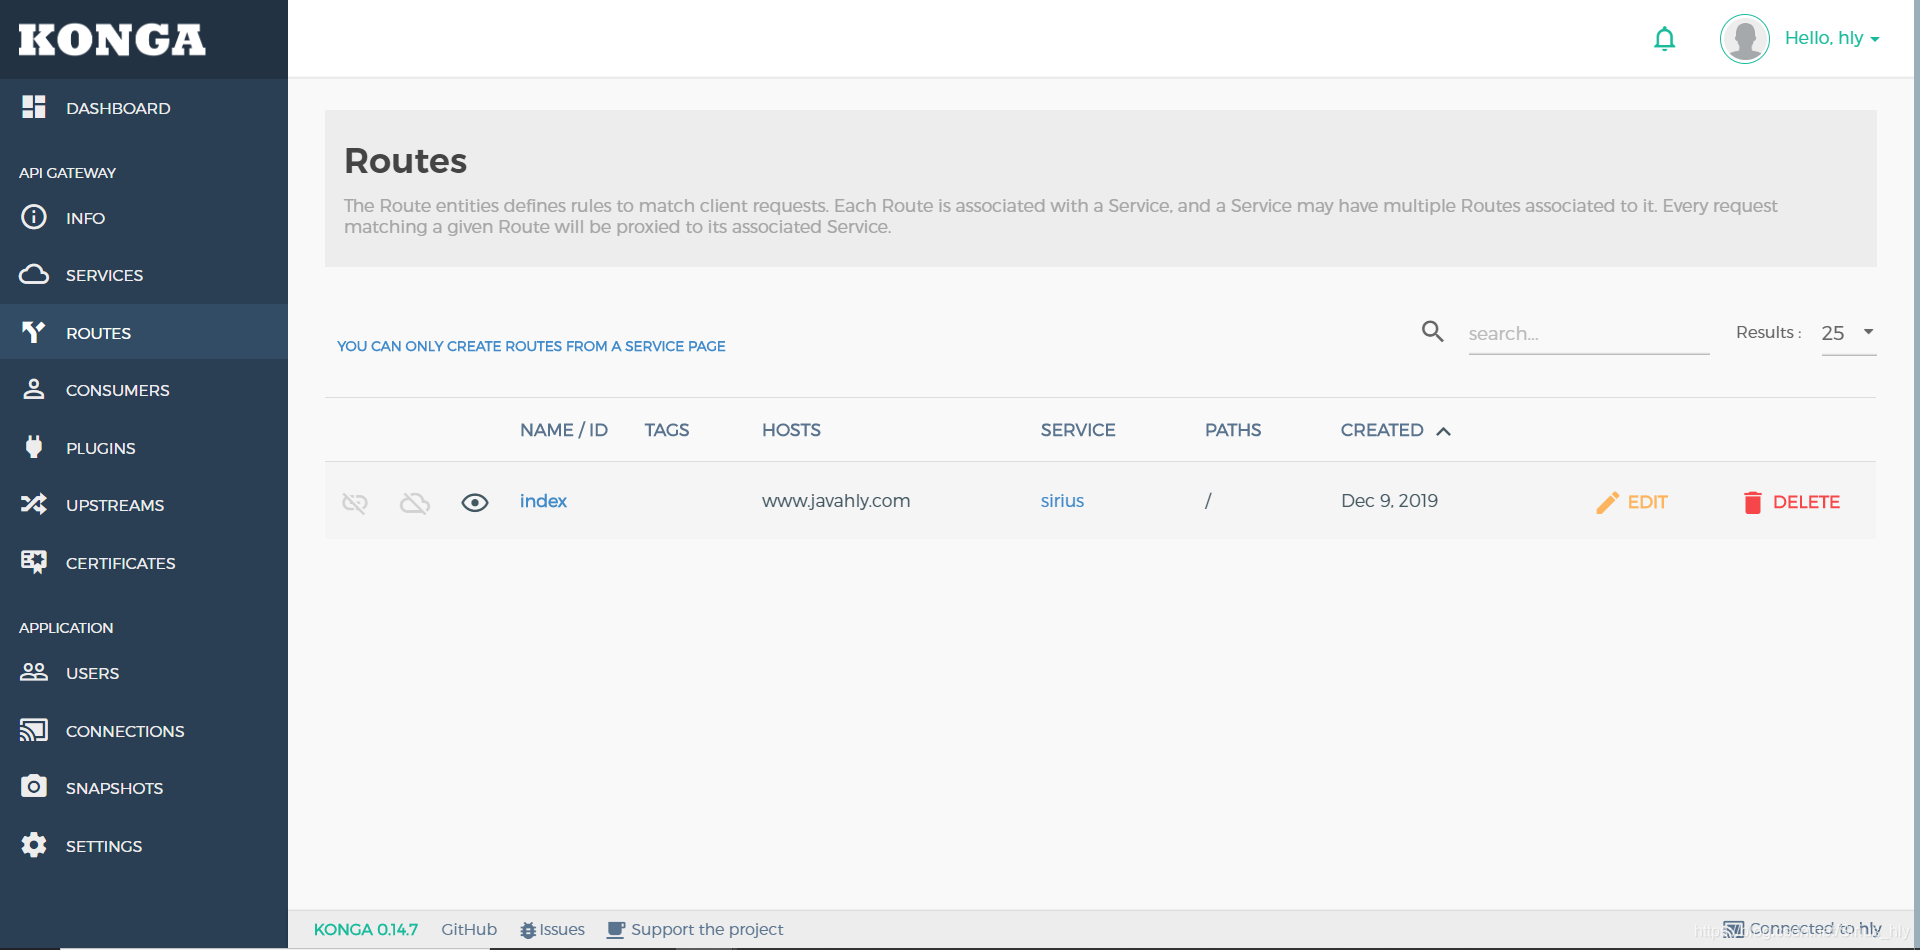This screenshot has width=1920, height=950.
Task: Click the Connected to hly status
Action: pyautogui.click(x=1803, y=929)
